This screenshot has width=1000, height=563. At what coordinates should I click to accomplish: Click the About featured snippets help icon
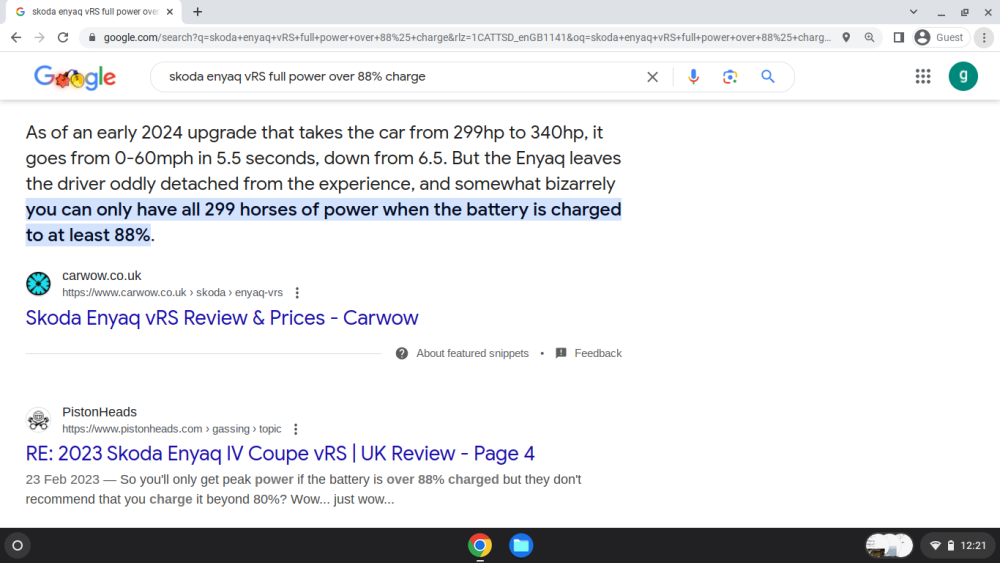point(401,353)
